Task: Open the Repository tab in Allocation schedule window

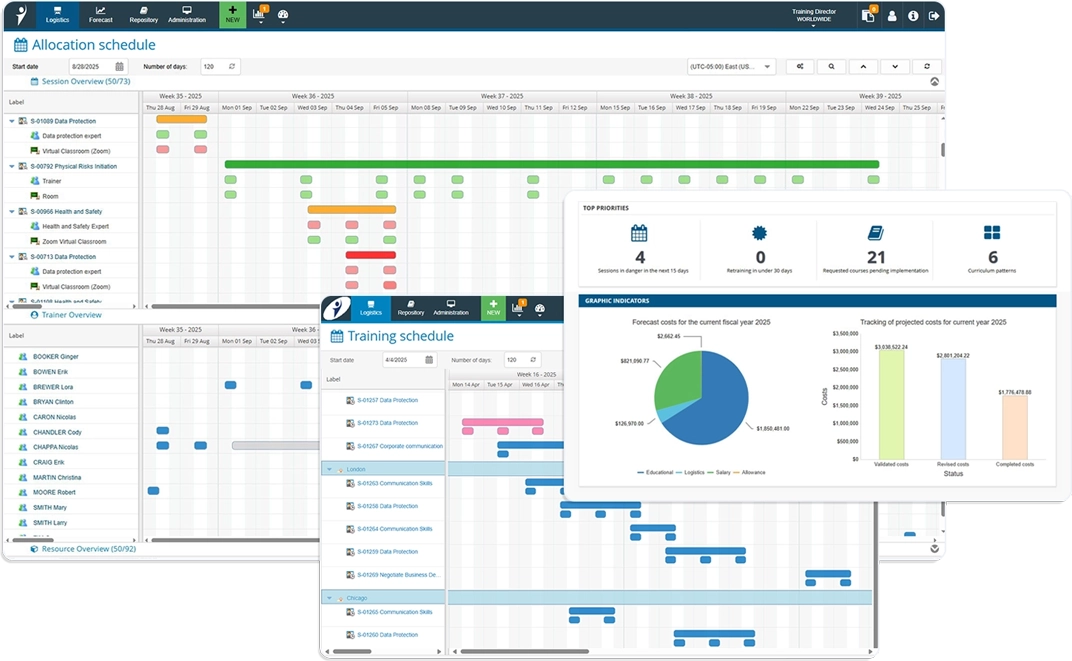Action: [x=144, y=15]
